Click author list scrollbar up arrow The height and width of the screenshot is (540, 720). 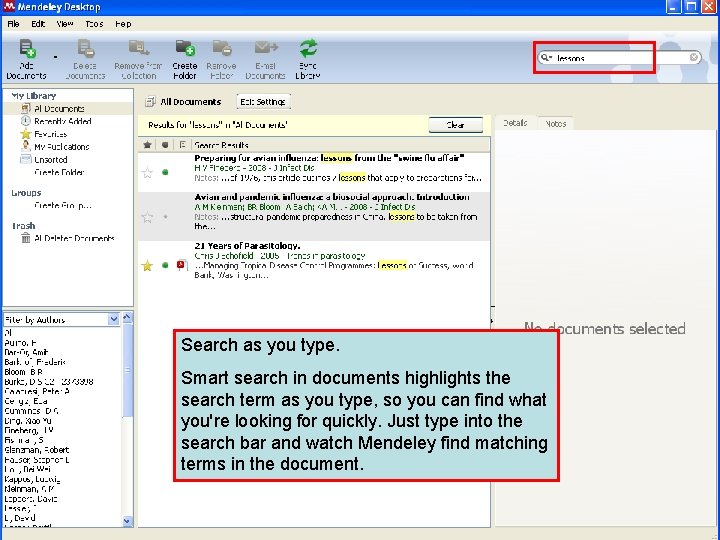tap(127, 317)
